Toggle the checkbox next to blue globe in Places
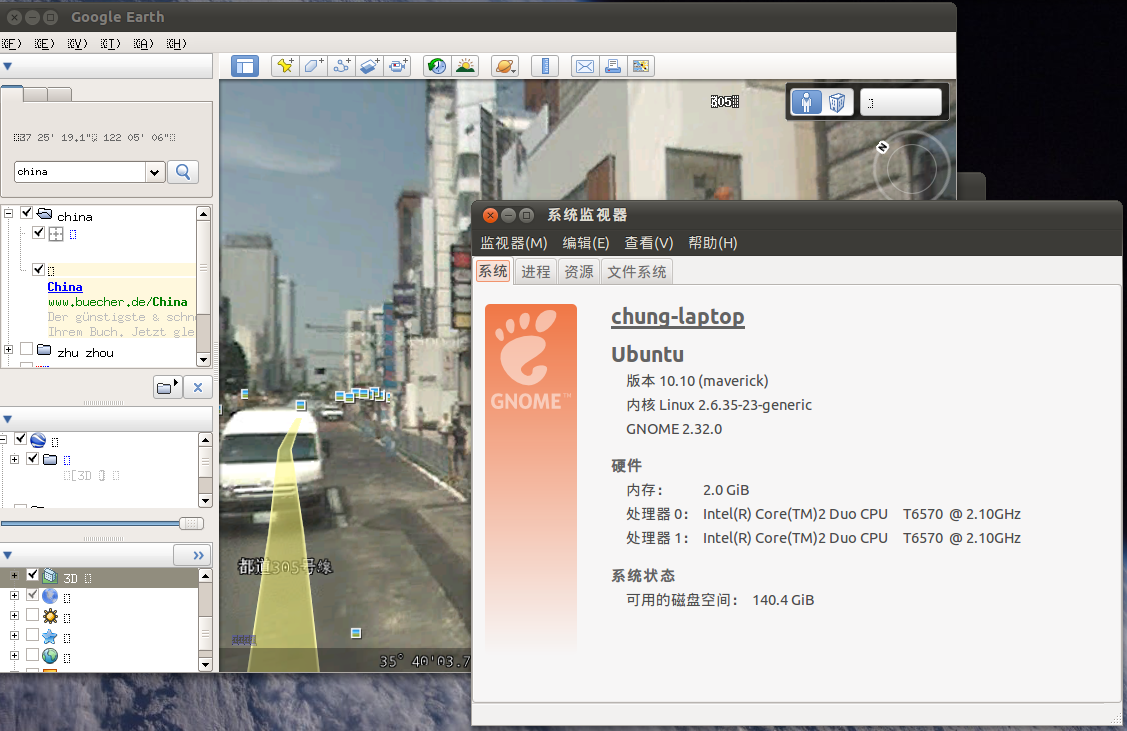The width and height of the screenshot is (1127, 731). (x=20, y=438)
